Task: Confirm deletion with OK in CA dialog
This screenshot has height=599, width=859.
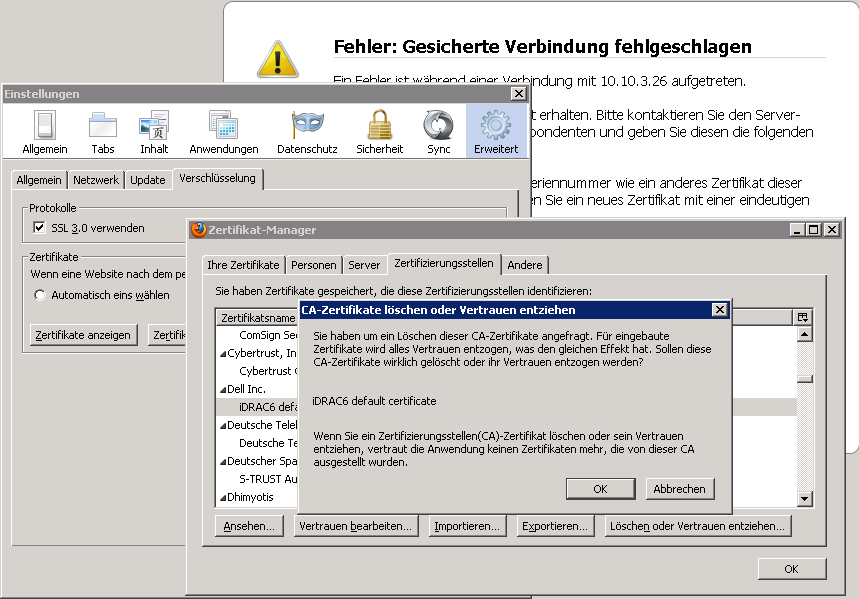Action: click(x=600, y=489)
